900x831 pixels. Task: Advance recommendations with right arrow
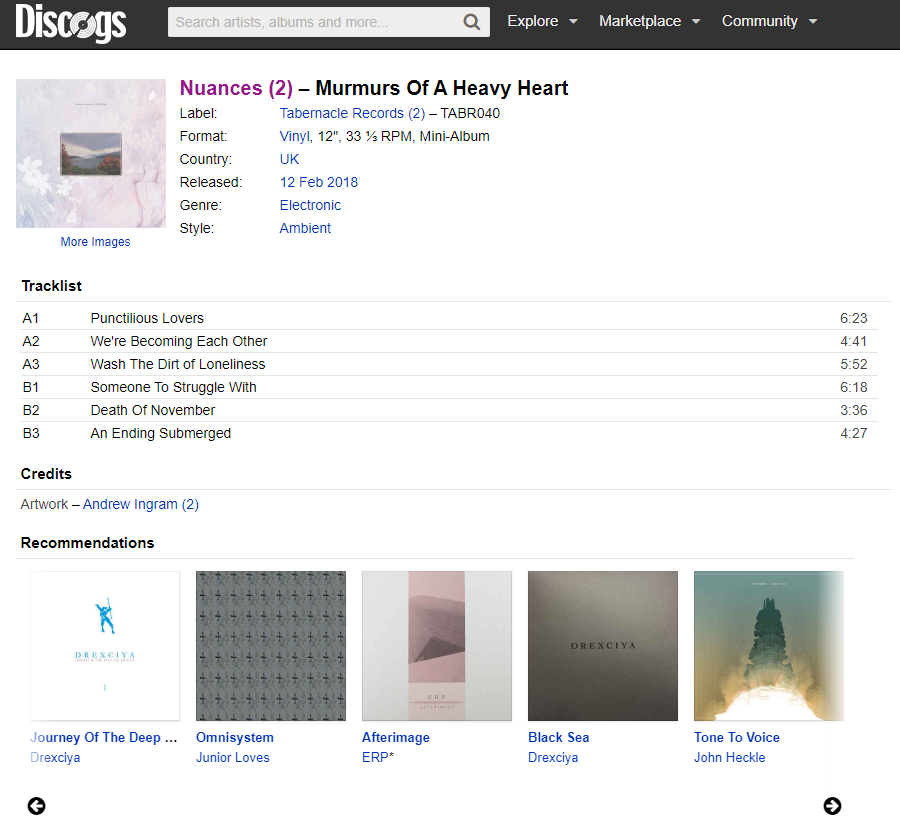tap(832, 806)
